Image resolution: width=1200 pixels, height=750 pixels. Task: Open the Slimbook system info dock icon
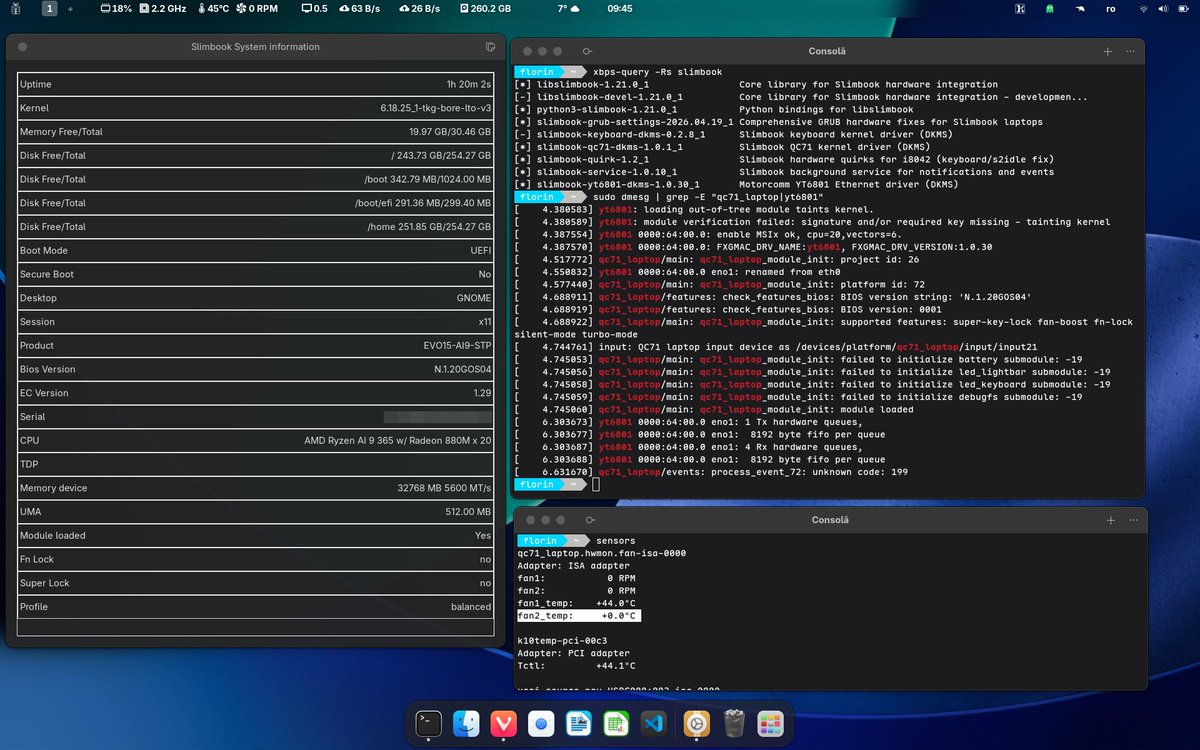coord(696,722)
